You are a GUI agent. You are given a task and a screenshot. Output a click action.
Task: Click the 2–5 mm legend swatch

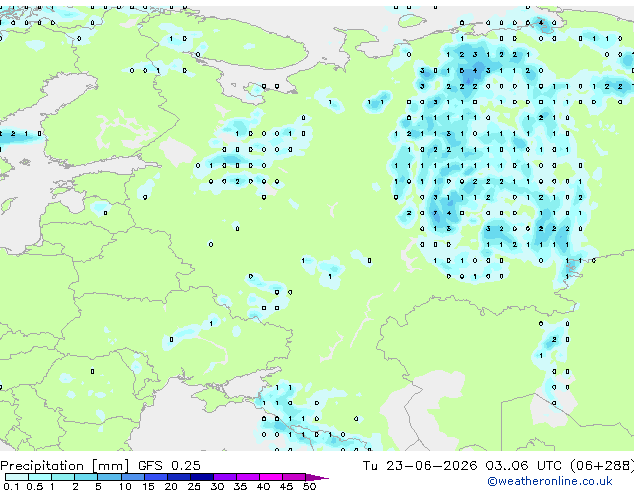[x=86, y=477]
